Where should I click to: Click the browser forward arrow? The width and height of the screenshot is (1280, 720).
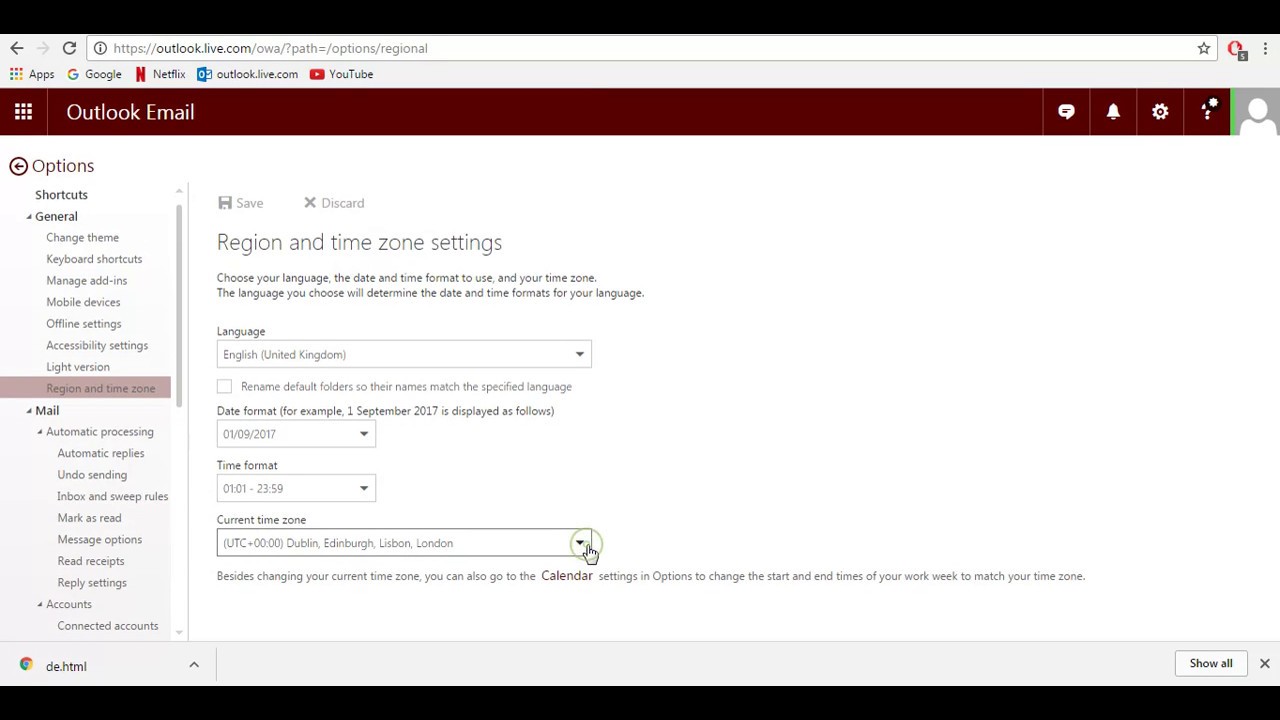43,48
